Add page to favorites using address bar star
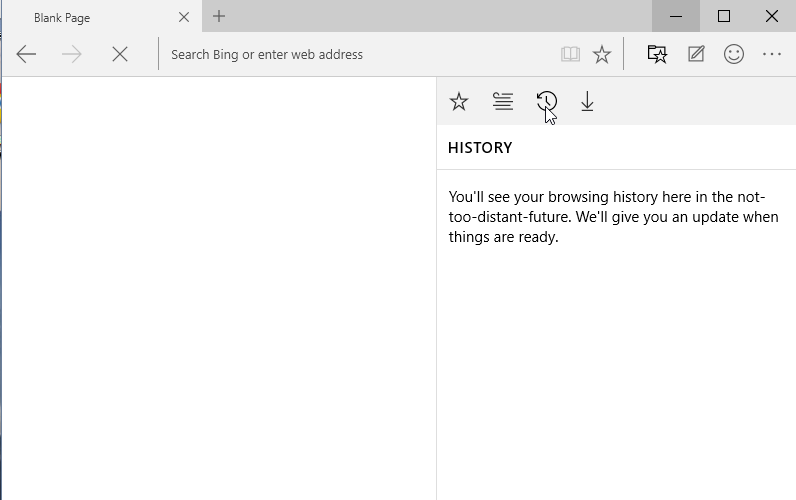796x500 pixels. pos(602,55)
